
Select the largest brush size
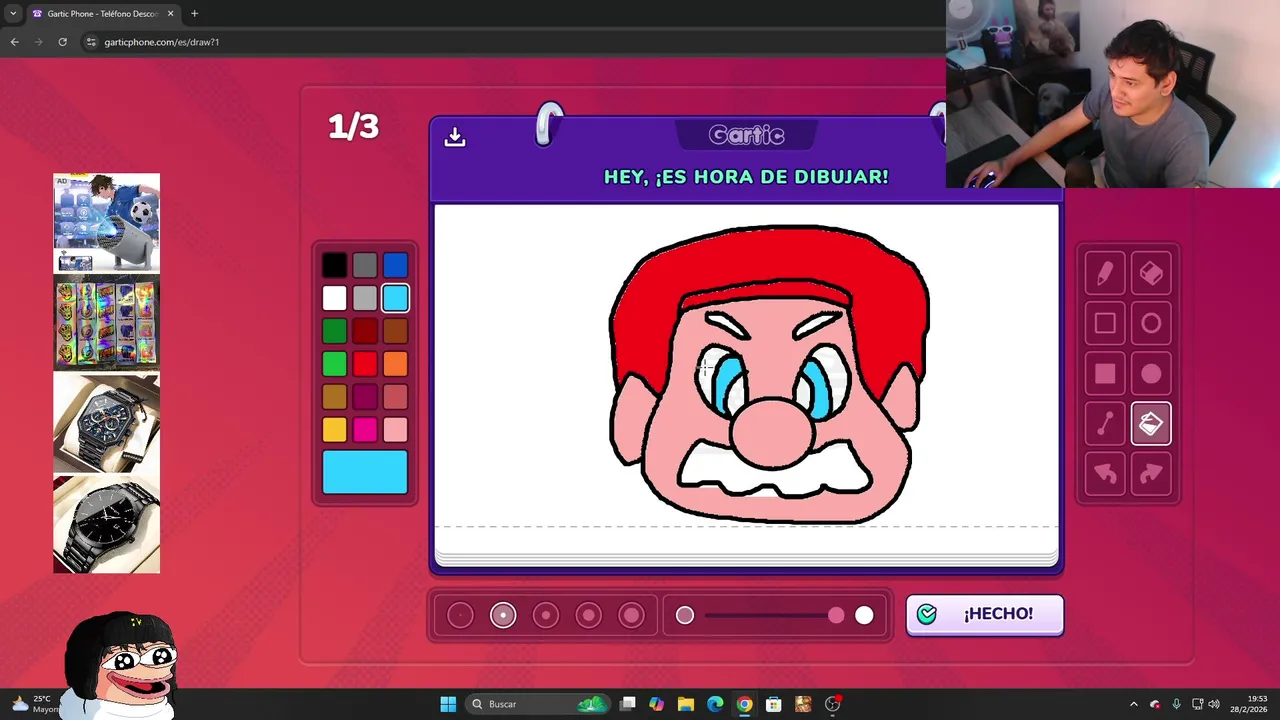click(632, 615)
